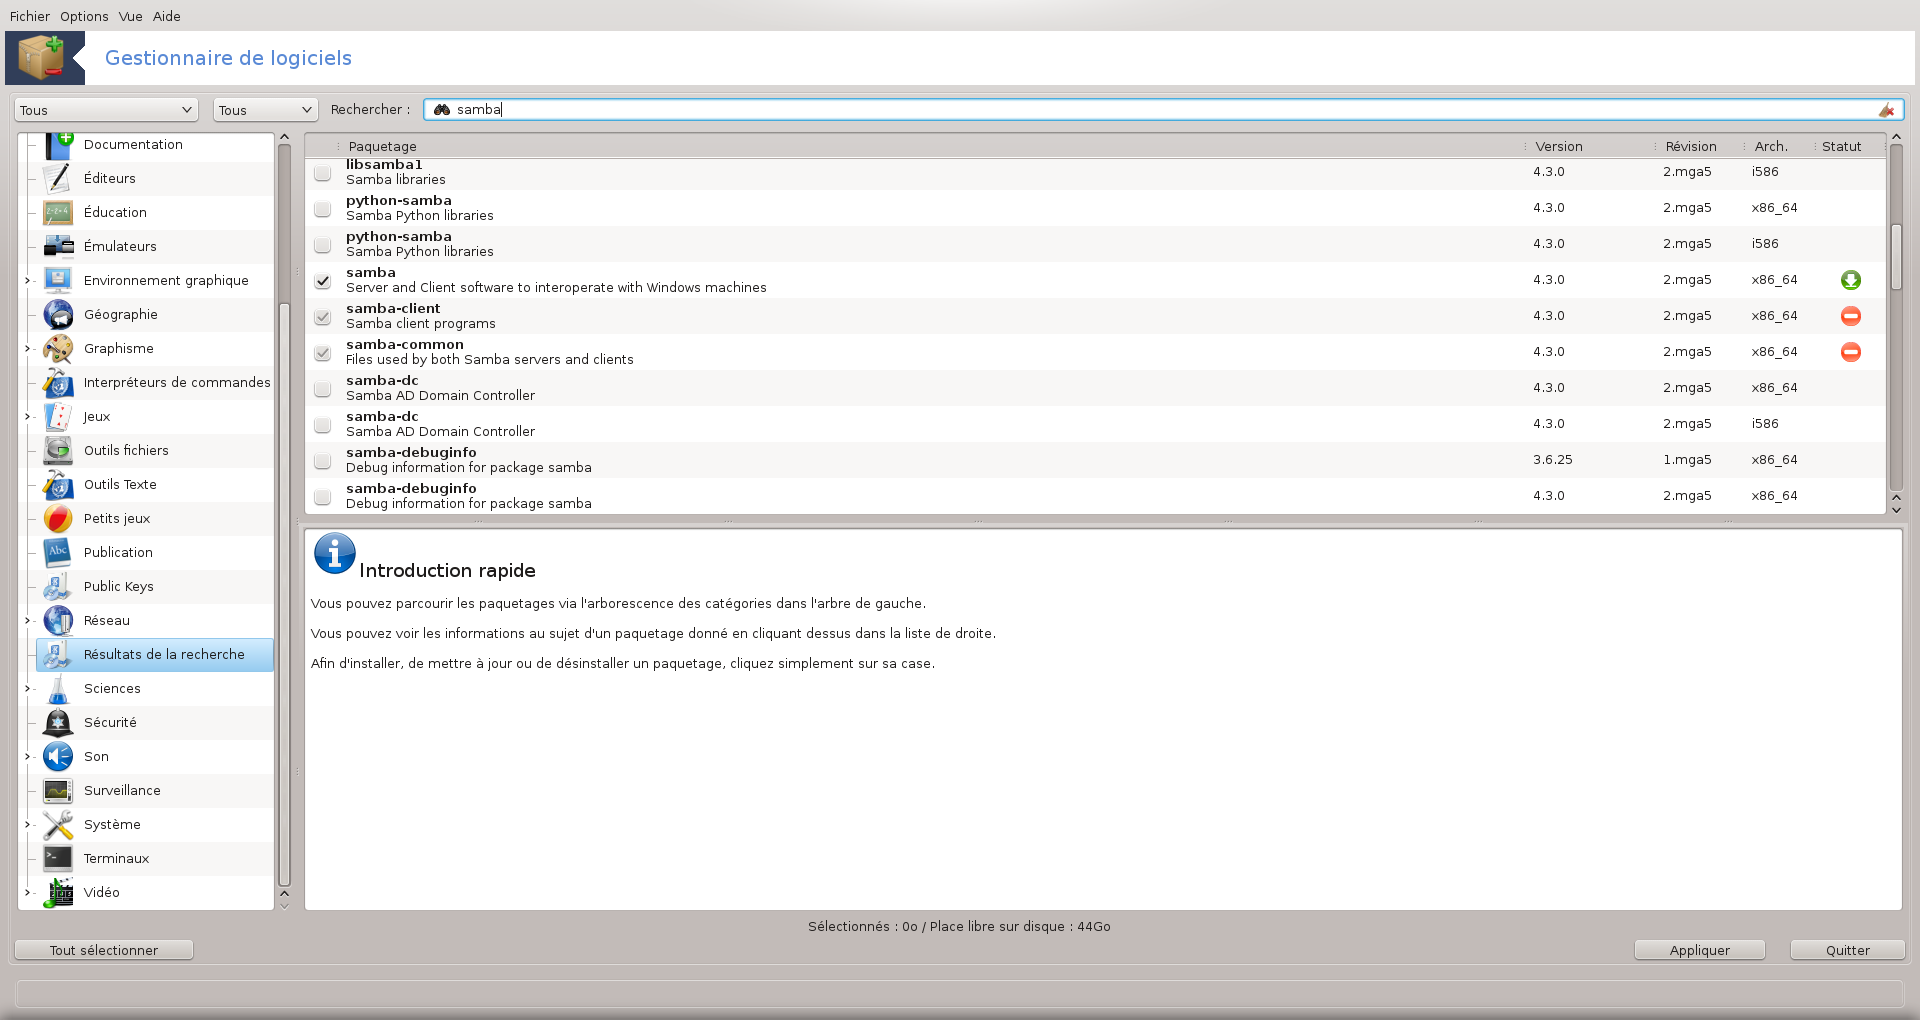Image resolution: width=1920 pixels, height=1020 pixels.
Task: Check the python-samba i586 checkbox
Action: 322,245
